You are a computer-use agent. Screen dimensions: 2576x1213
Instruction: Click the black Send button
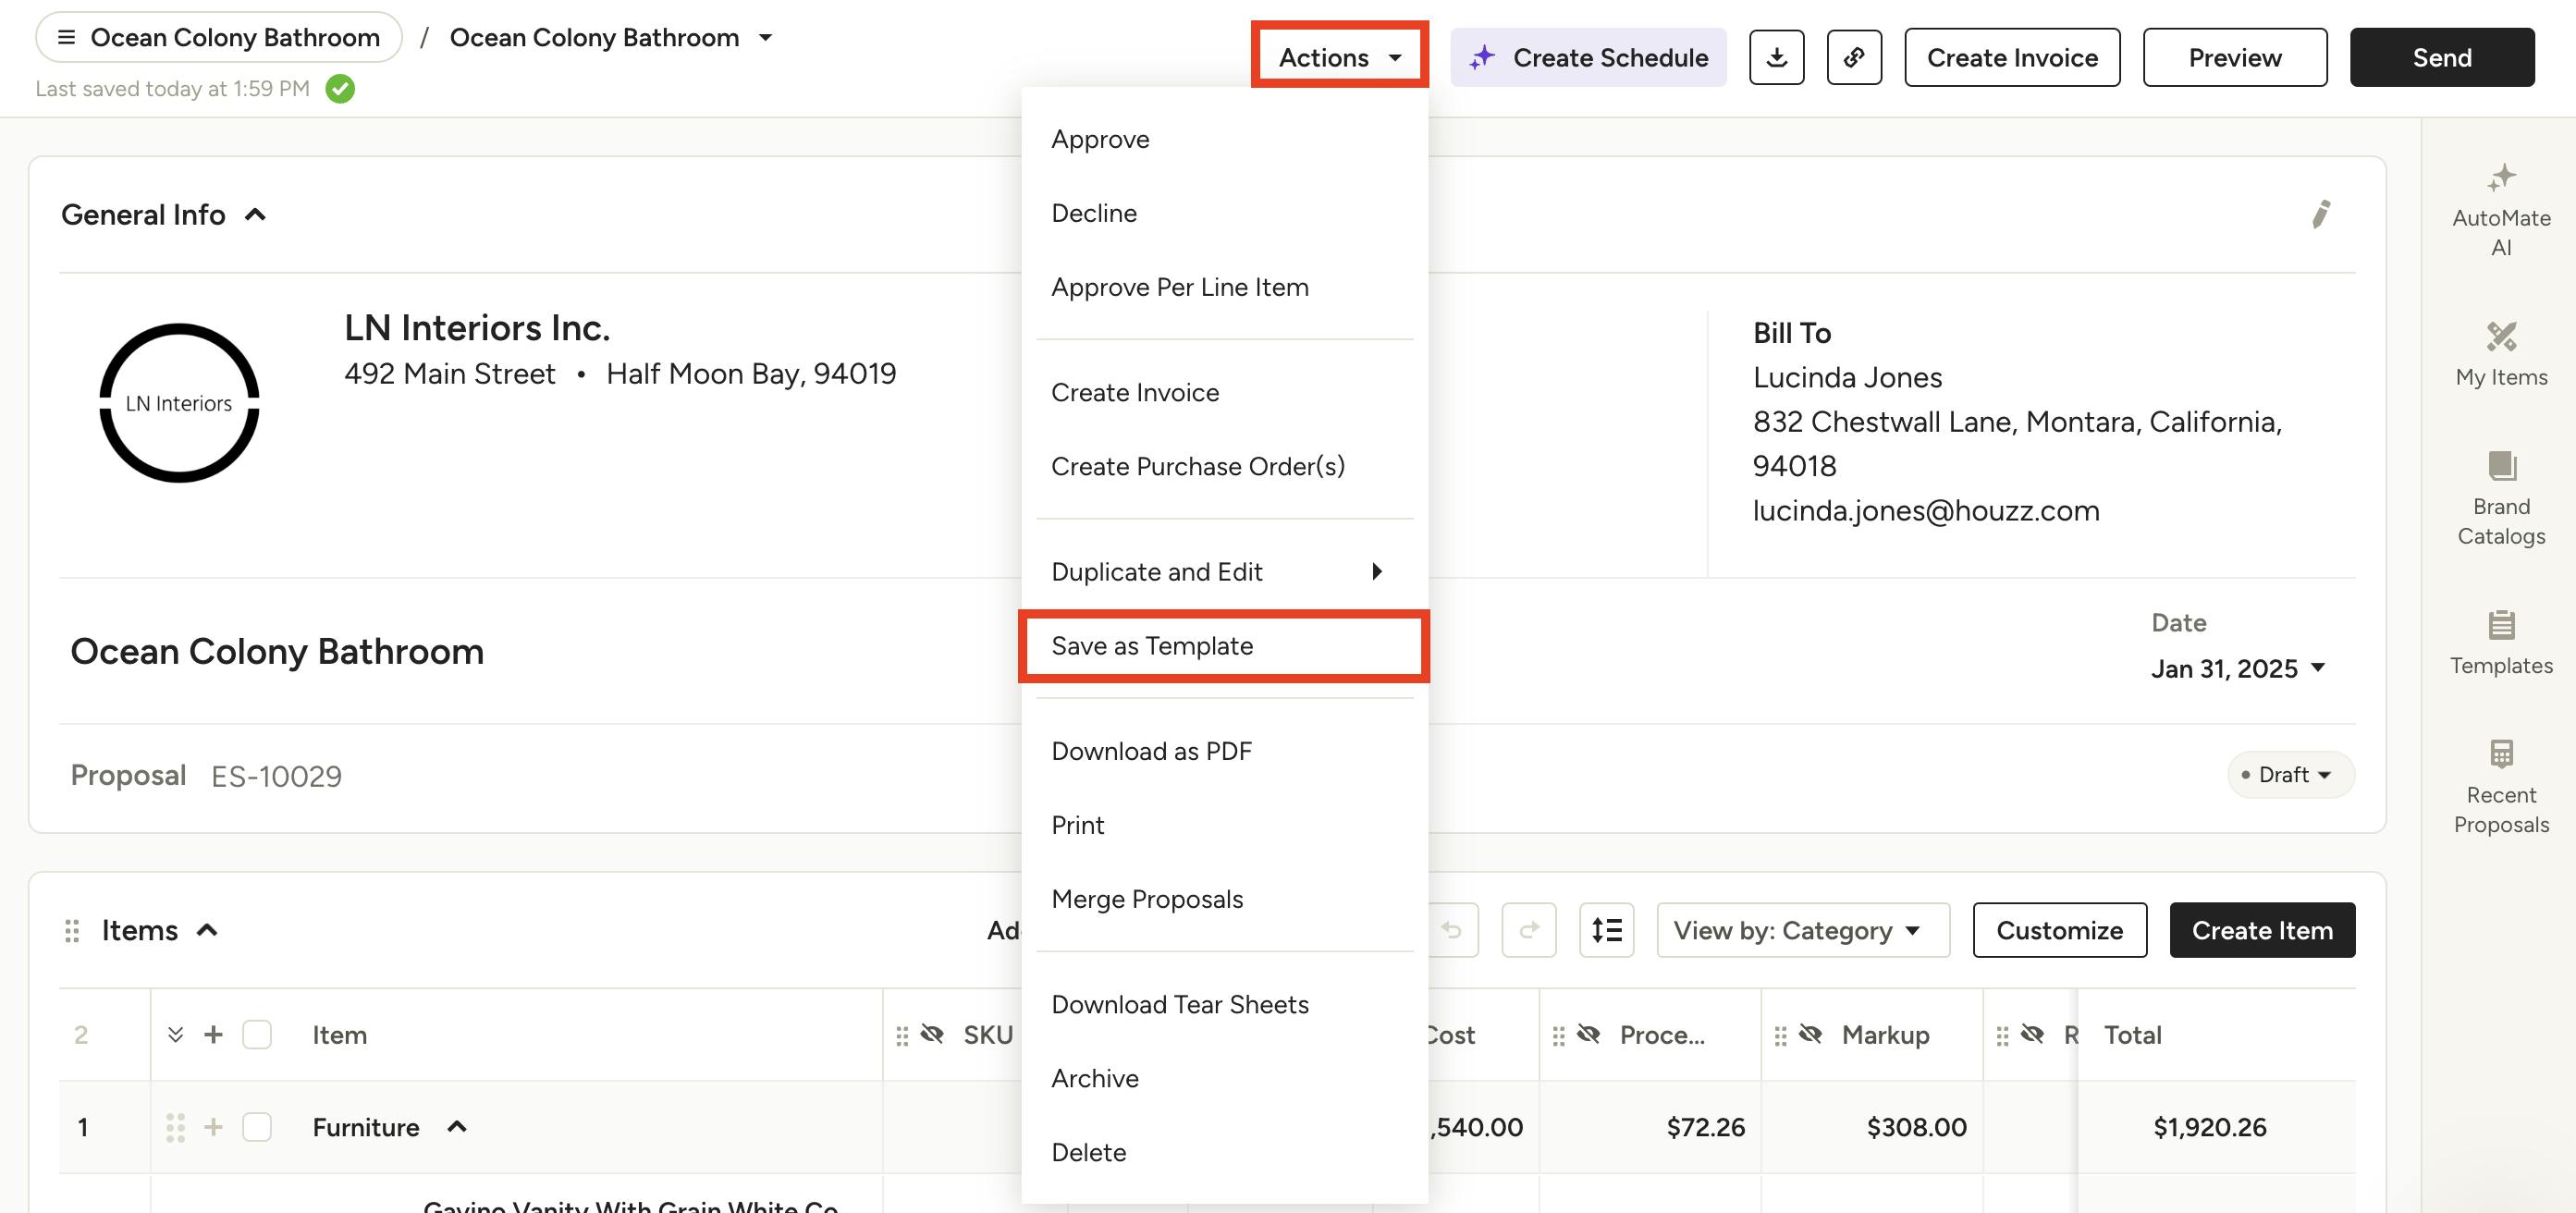coord(2441,58)
